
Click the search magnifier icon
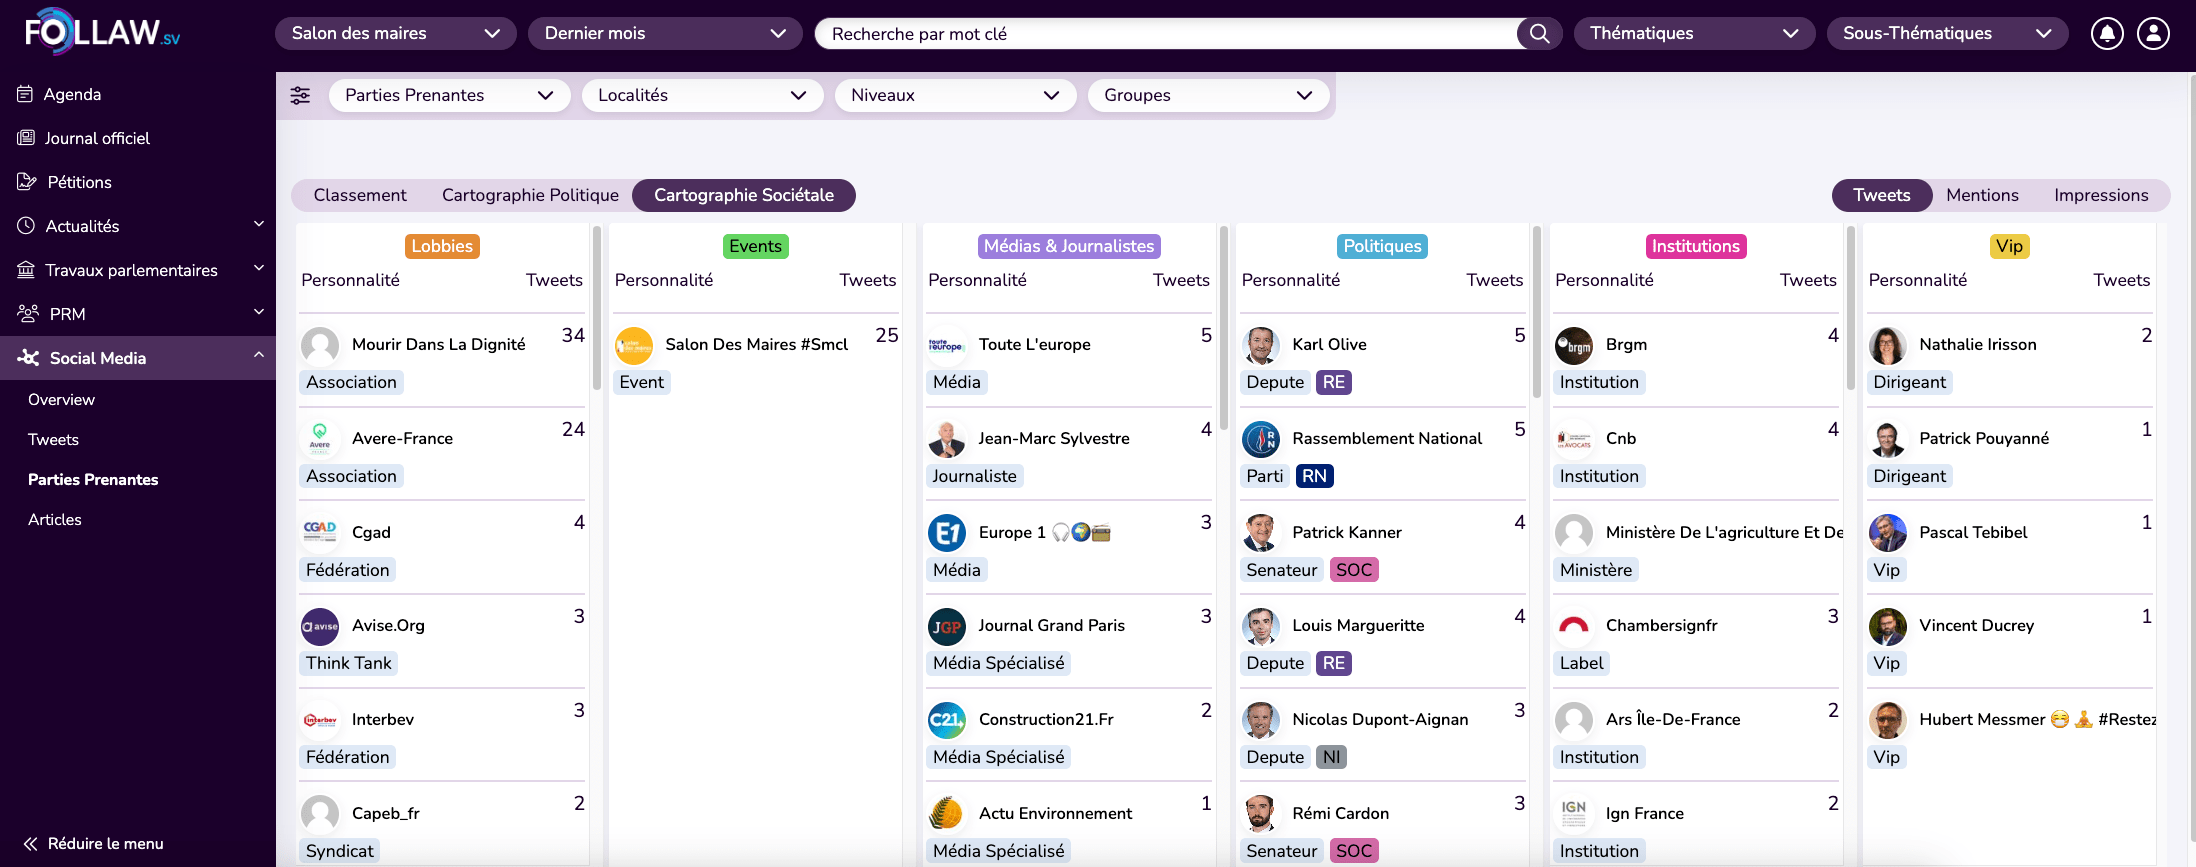[1539, 33]
